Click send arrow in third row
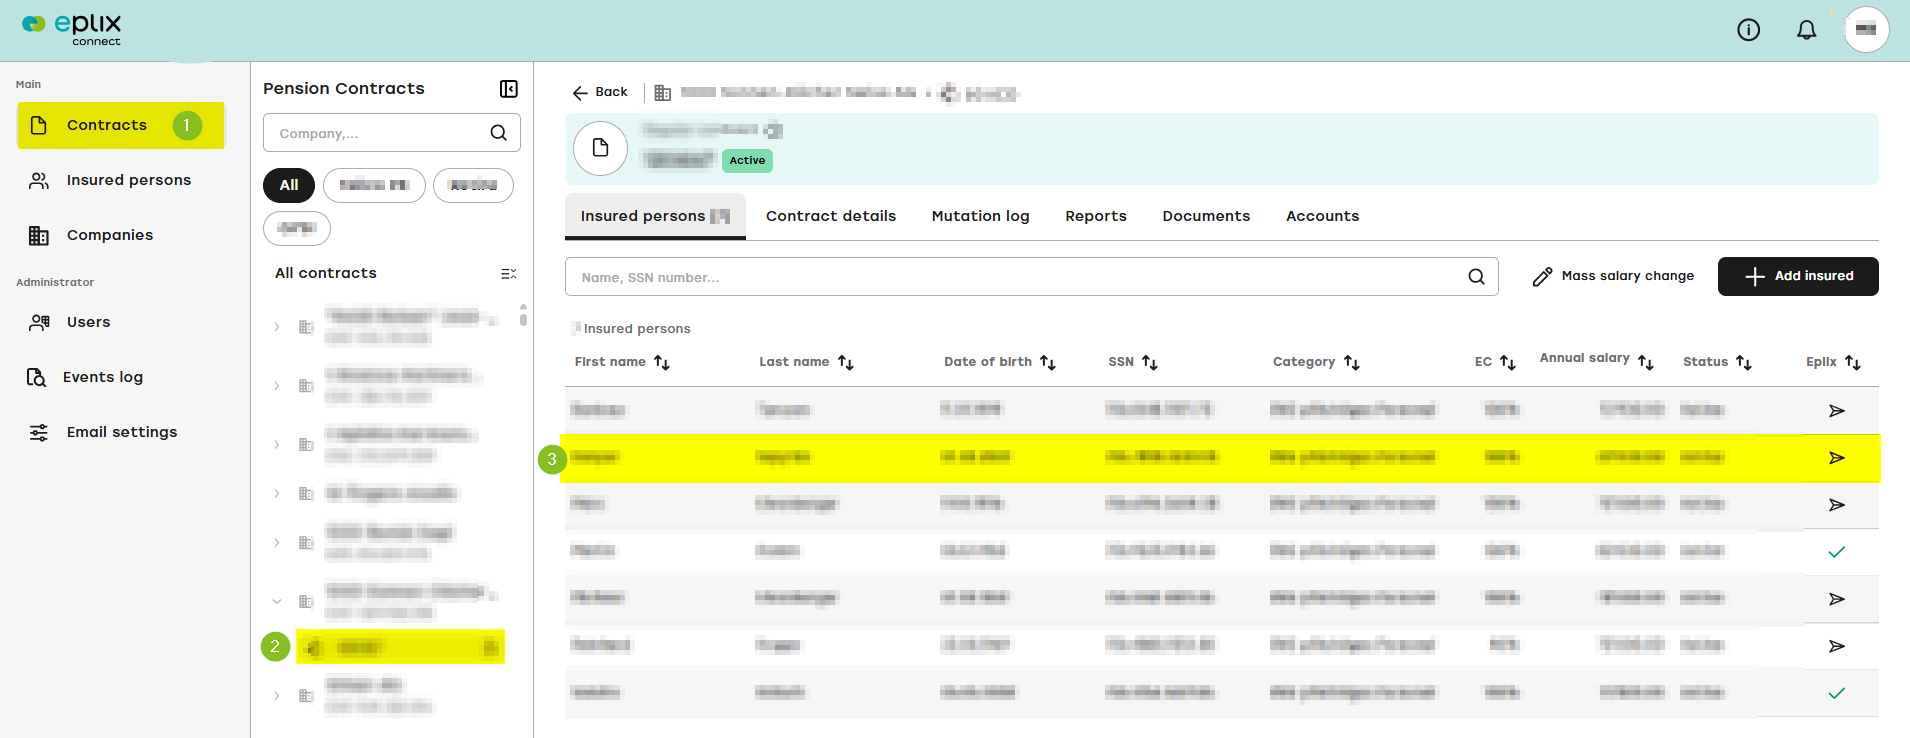This screenshot has width=1910, height=738. 1836,505
